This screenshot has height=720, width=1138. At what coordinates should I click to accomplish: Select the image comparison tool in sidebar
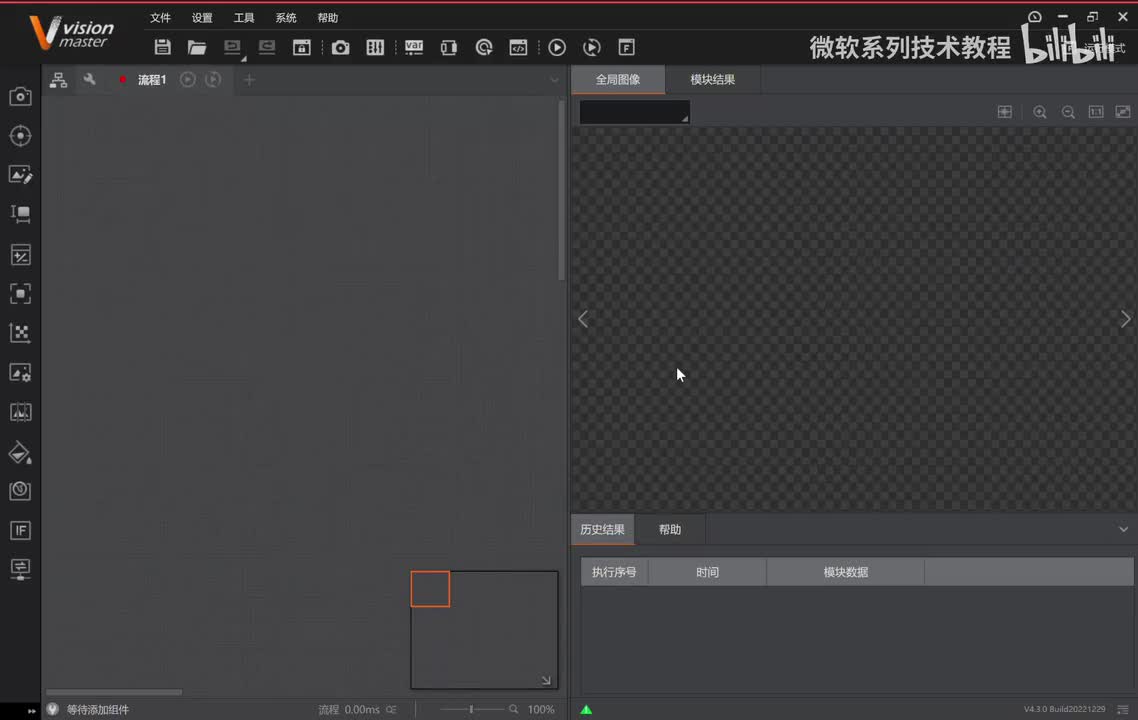click(x=20, y=412)
